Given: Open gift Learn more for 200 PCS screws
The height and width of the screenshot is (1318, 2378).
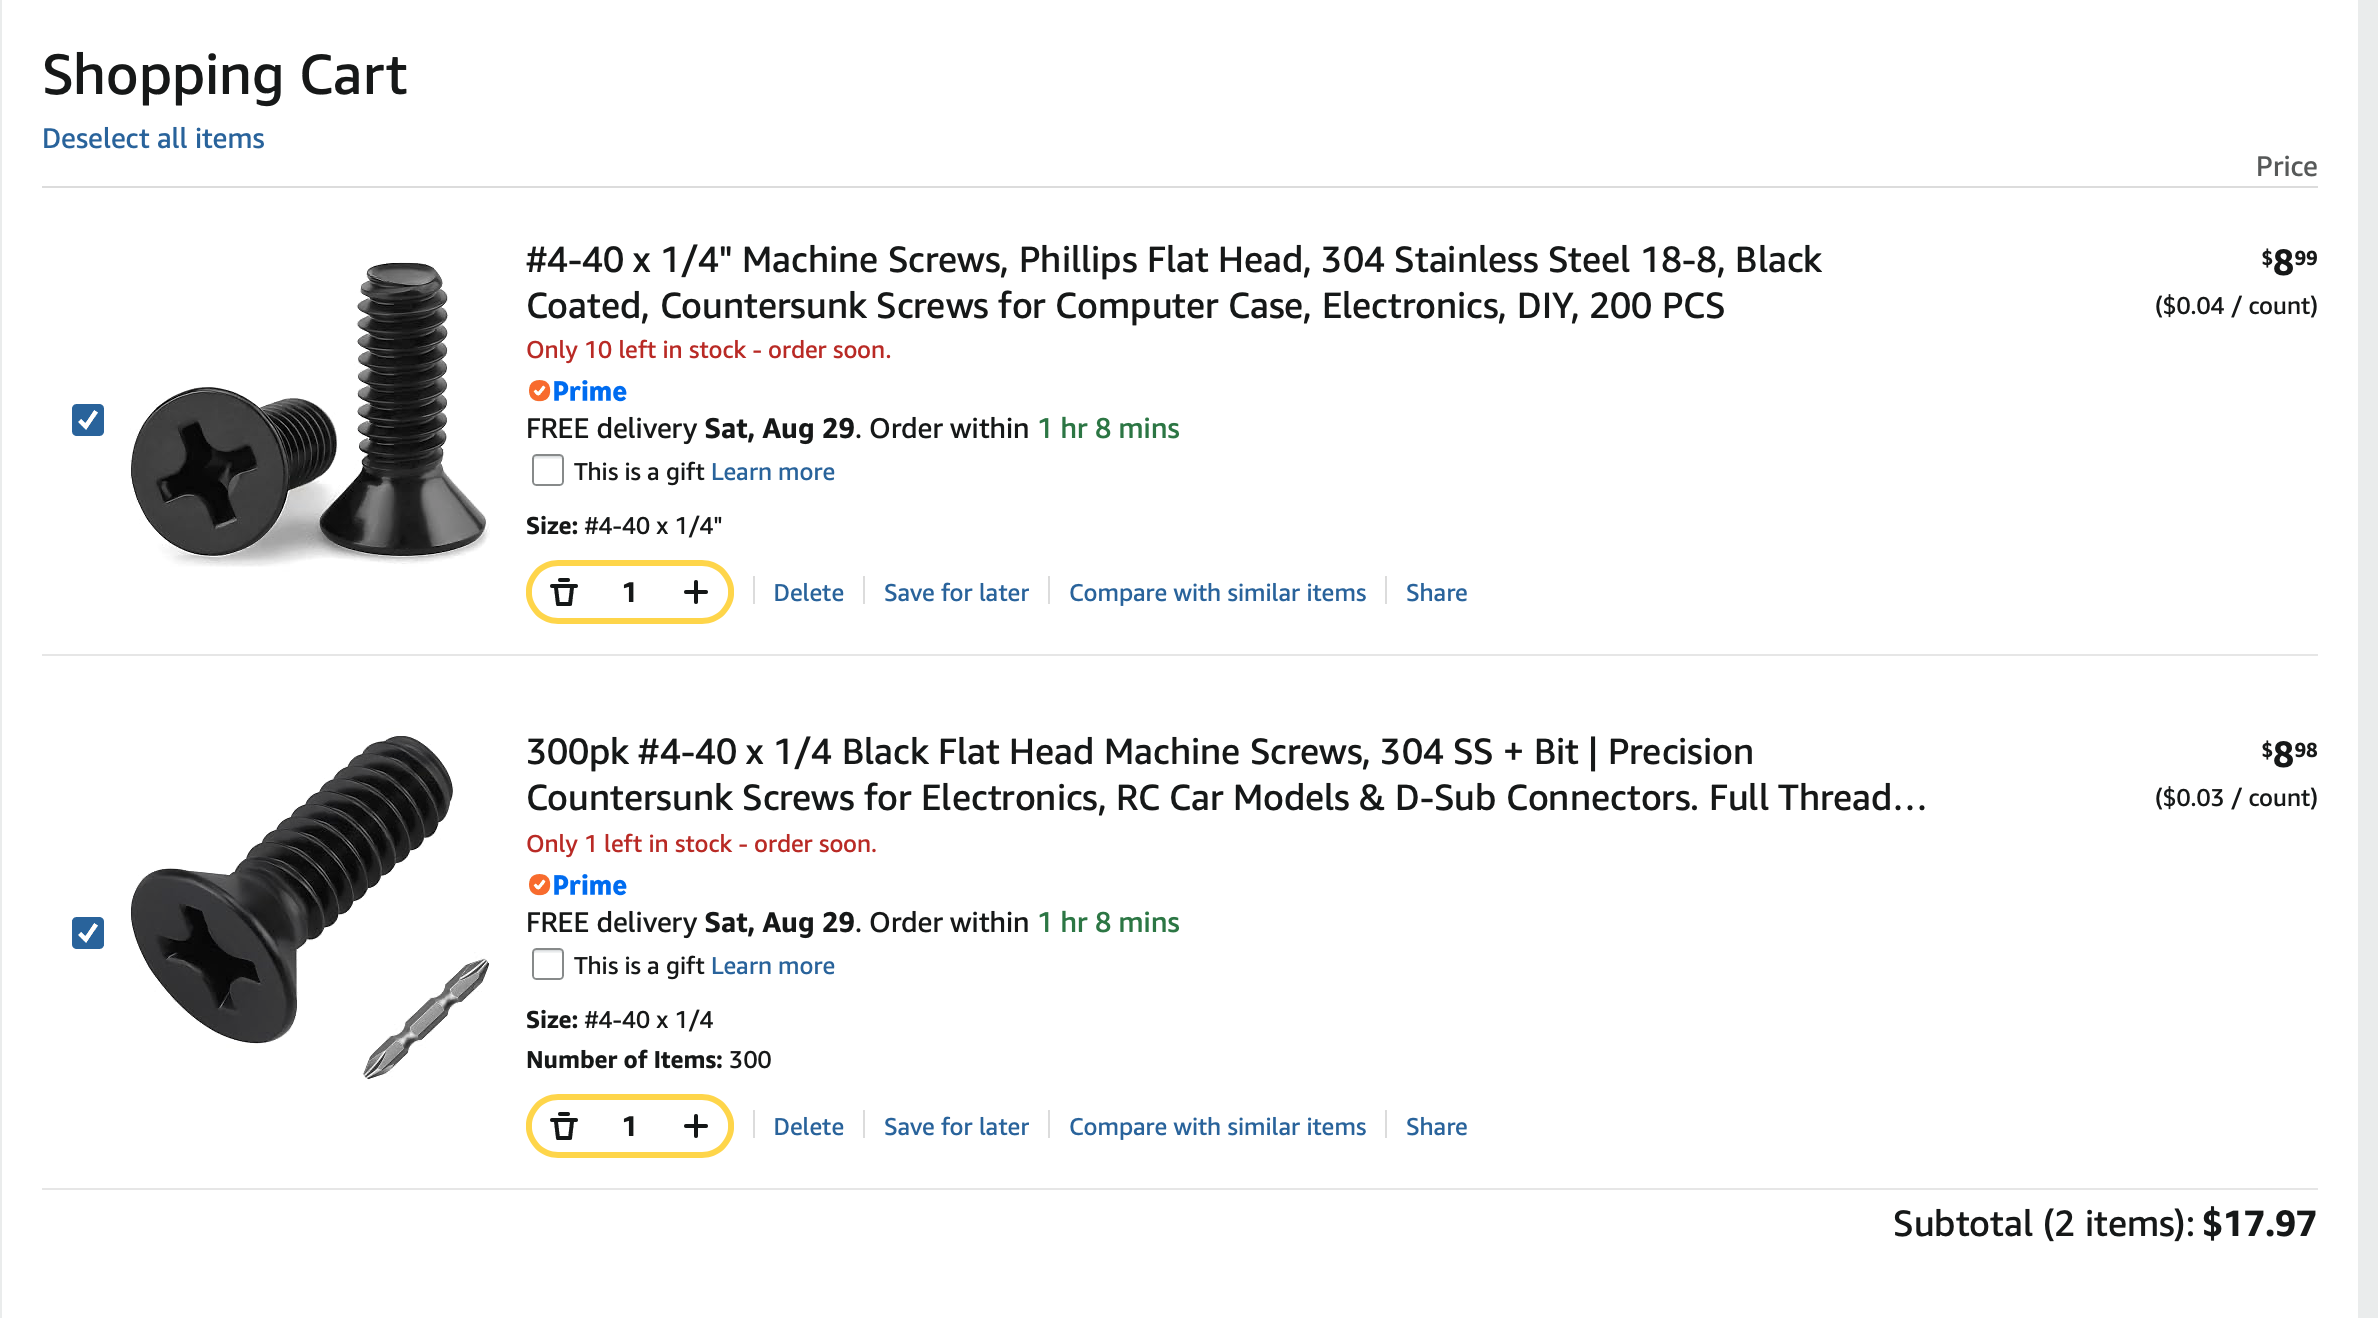Looking at the screenshot, I should (x=772, y=471).
